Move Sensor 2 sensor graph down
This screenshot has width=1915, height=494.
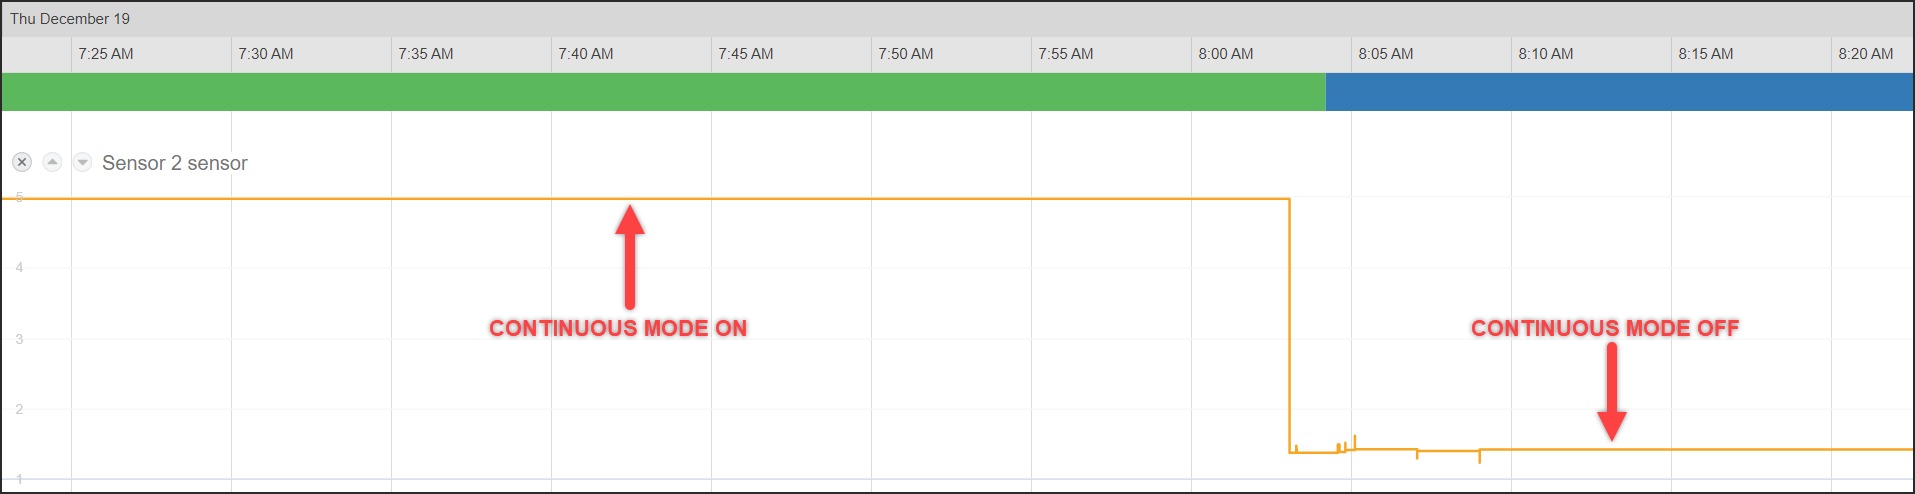coord(83,162)
